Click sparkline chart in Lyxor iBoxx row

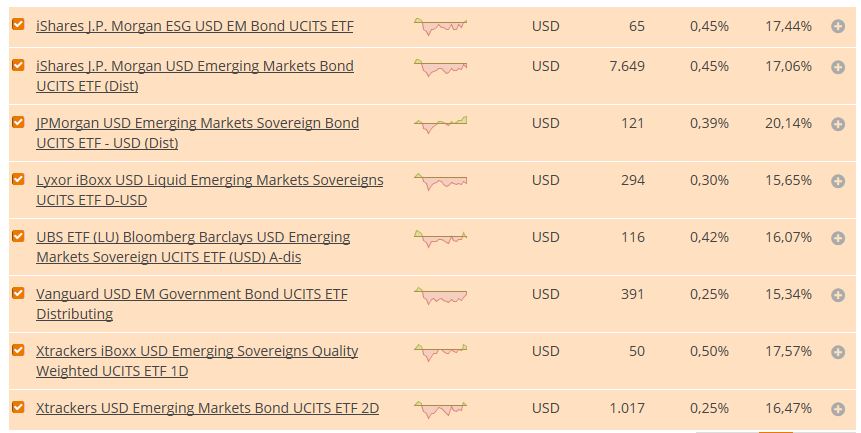click(440, 182)
